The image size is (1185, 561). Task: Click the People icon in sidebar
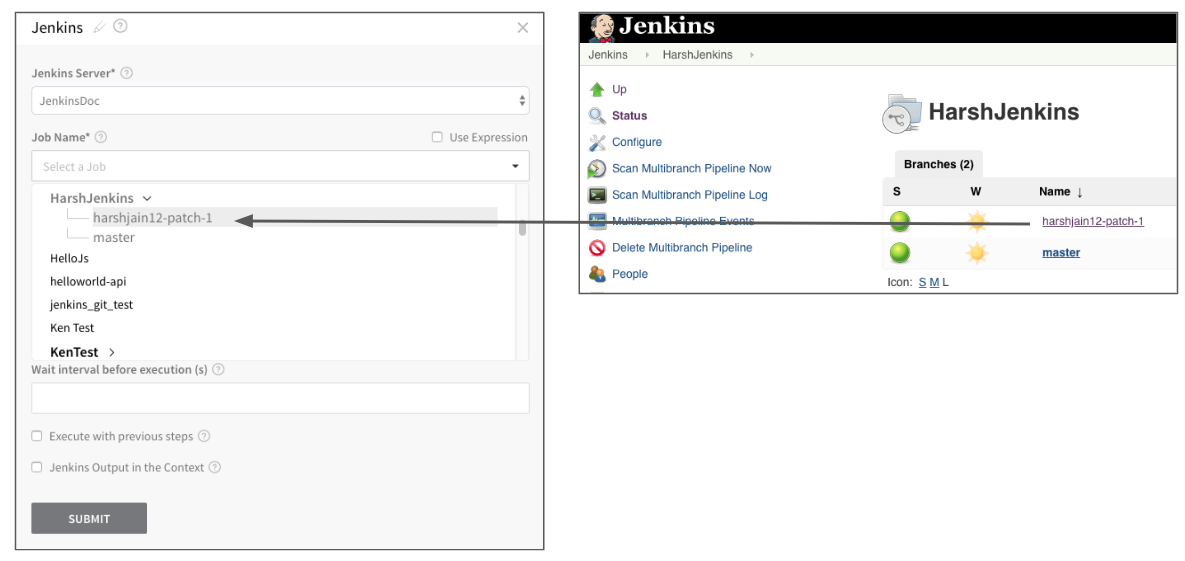click(597, 274)
